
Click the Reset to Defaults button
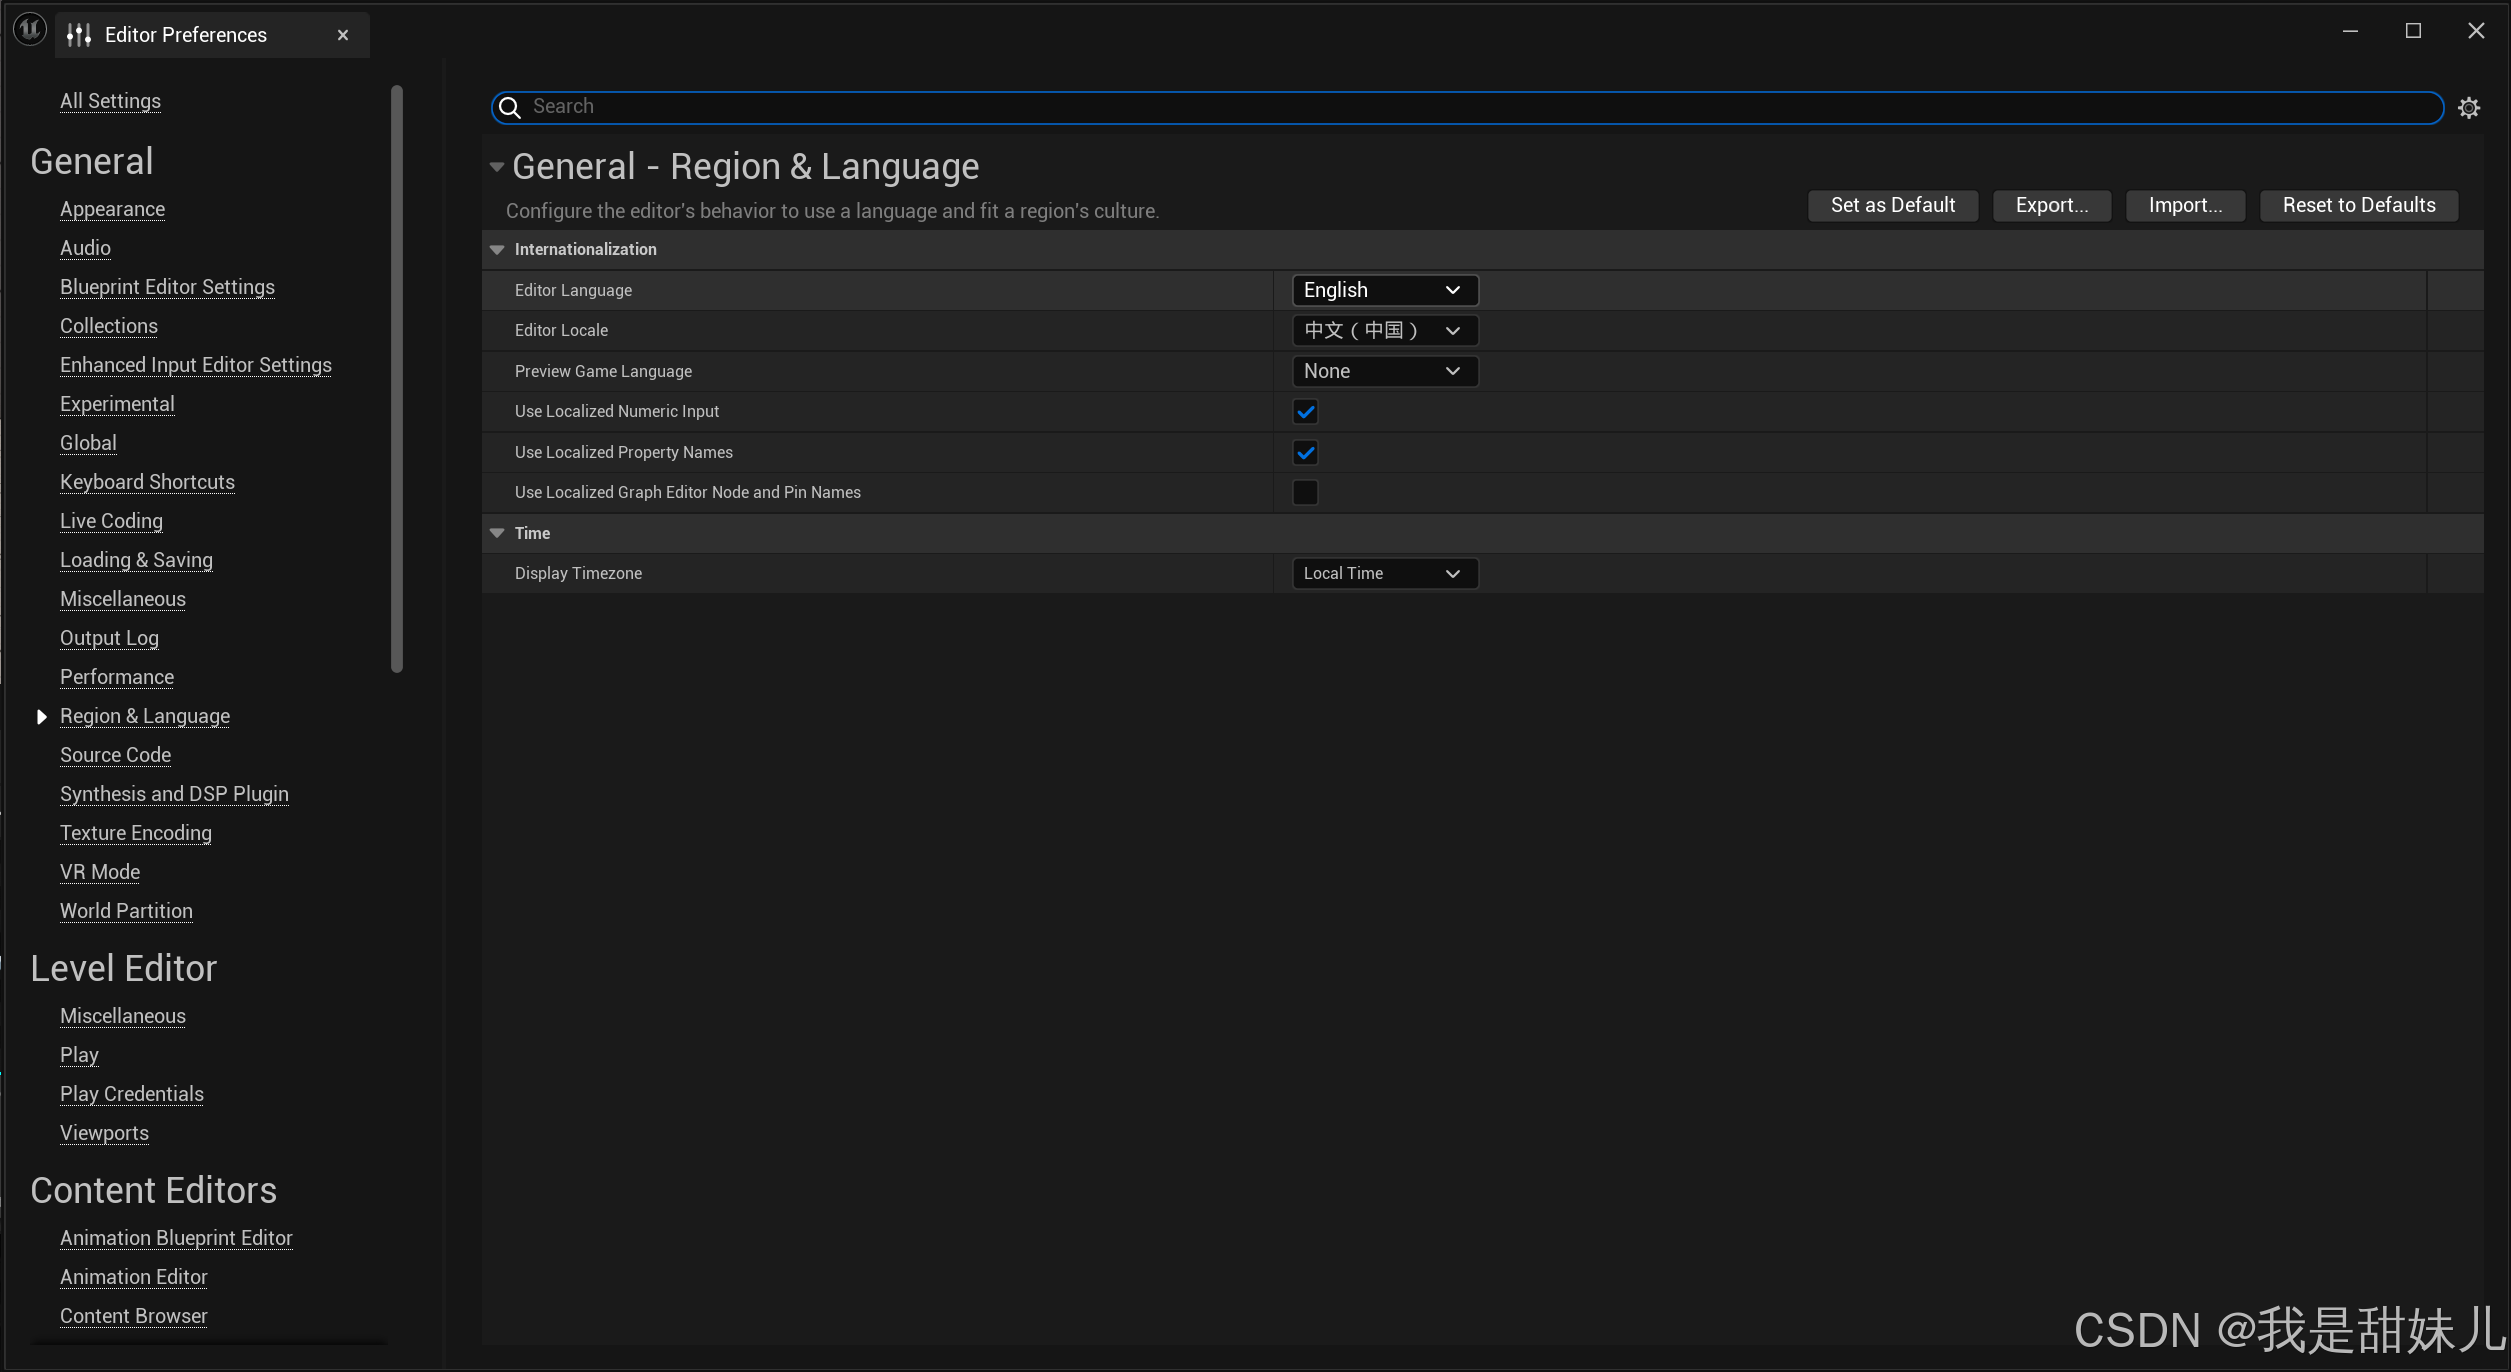(2358, 205)
